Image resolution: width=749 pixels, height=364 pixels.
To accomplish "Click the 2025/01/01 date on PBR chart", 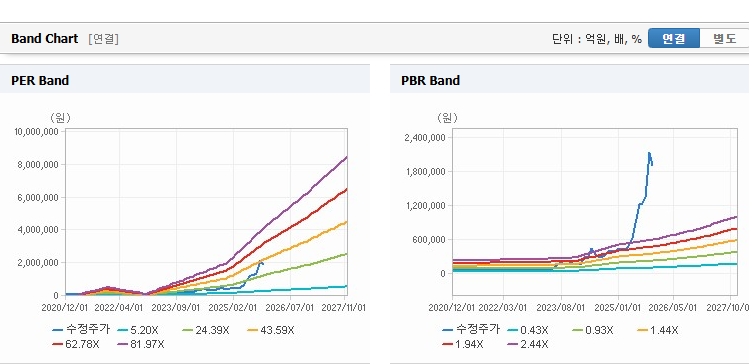I will pyautogui.click(x=618, y=307).
